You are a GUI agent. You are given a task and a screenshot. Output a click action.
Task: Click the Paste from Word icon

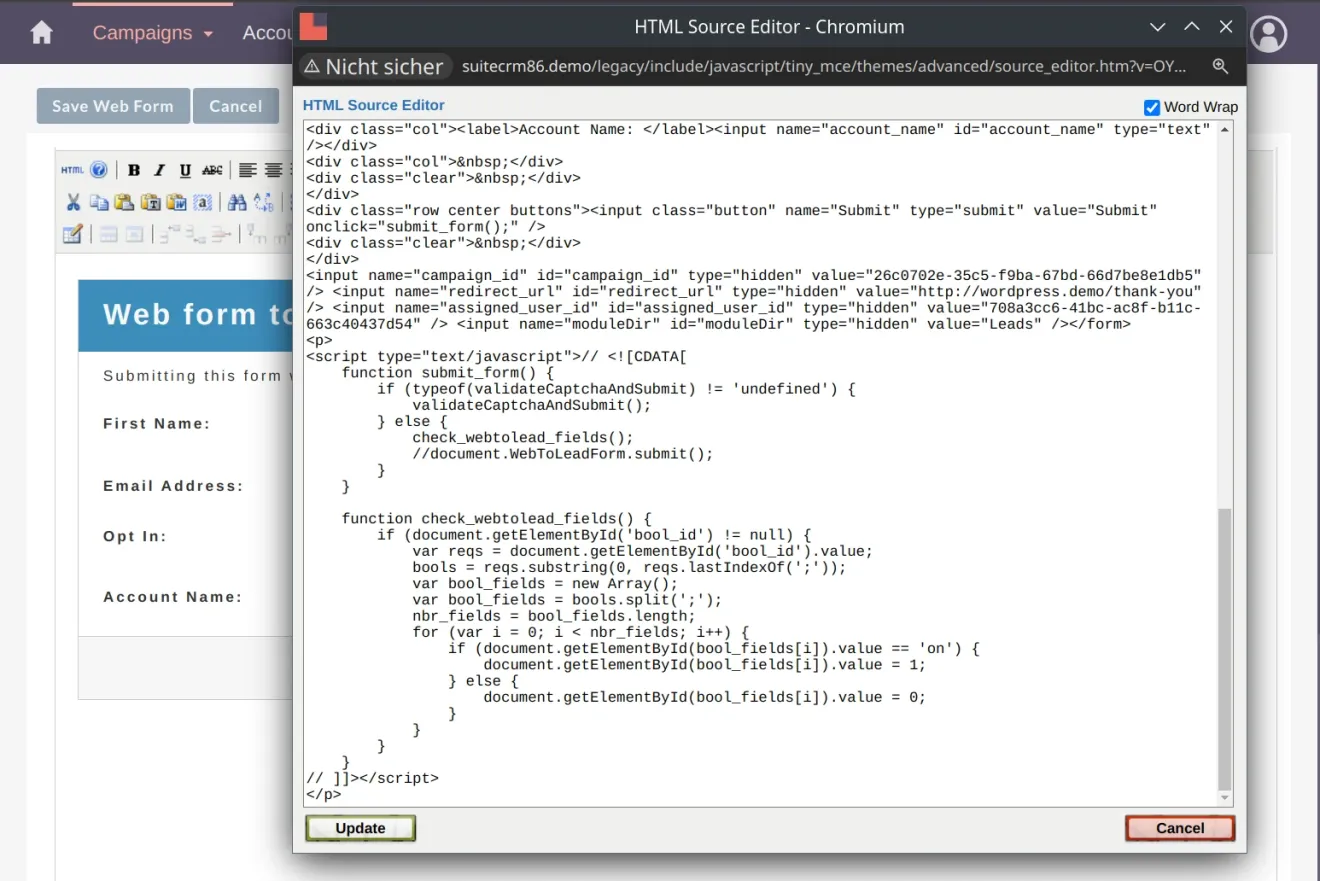[x=176, y=202]
